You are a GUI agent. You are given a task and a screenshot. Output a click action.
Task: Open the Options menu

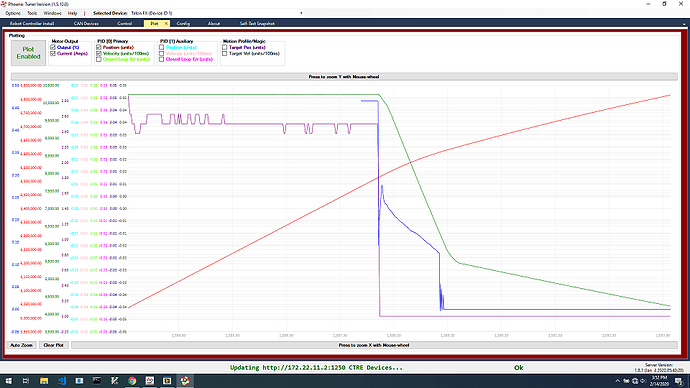point(13,13)
